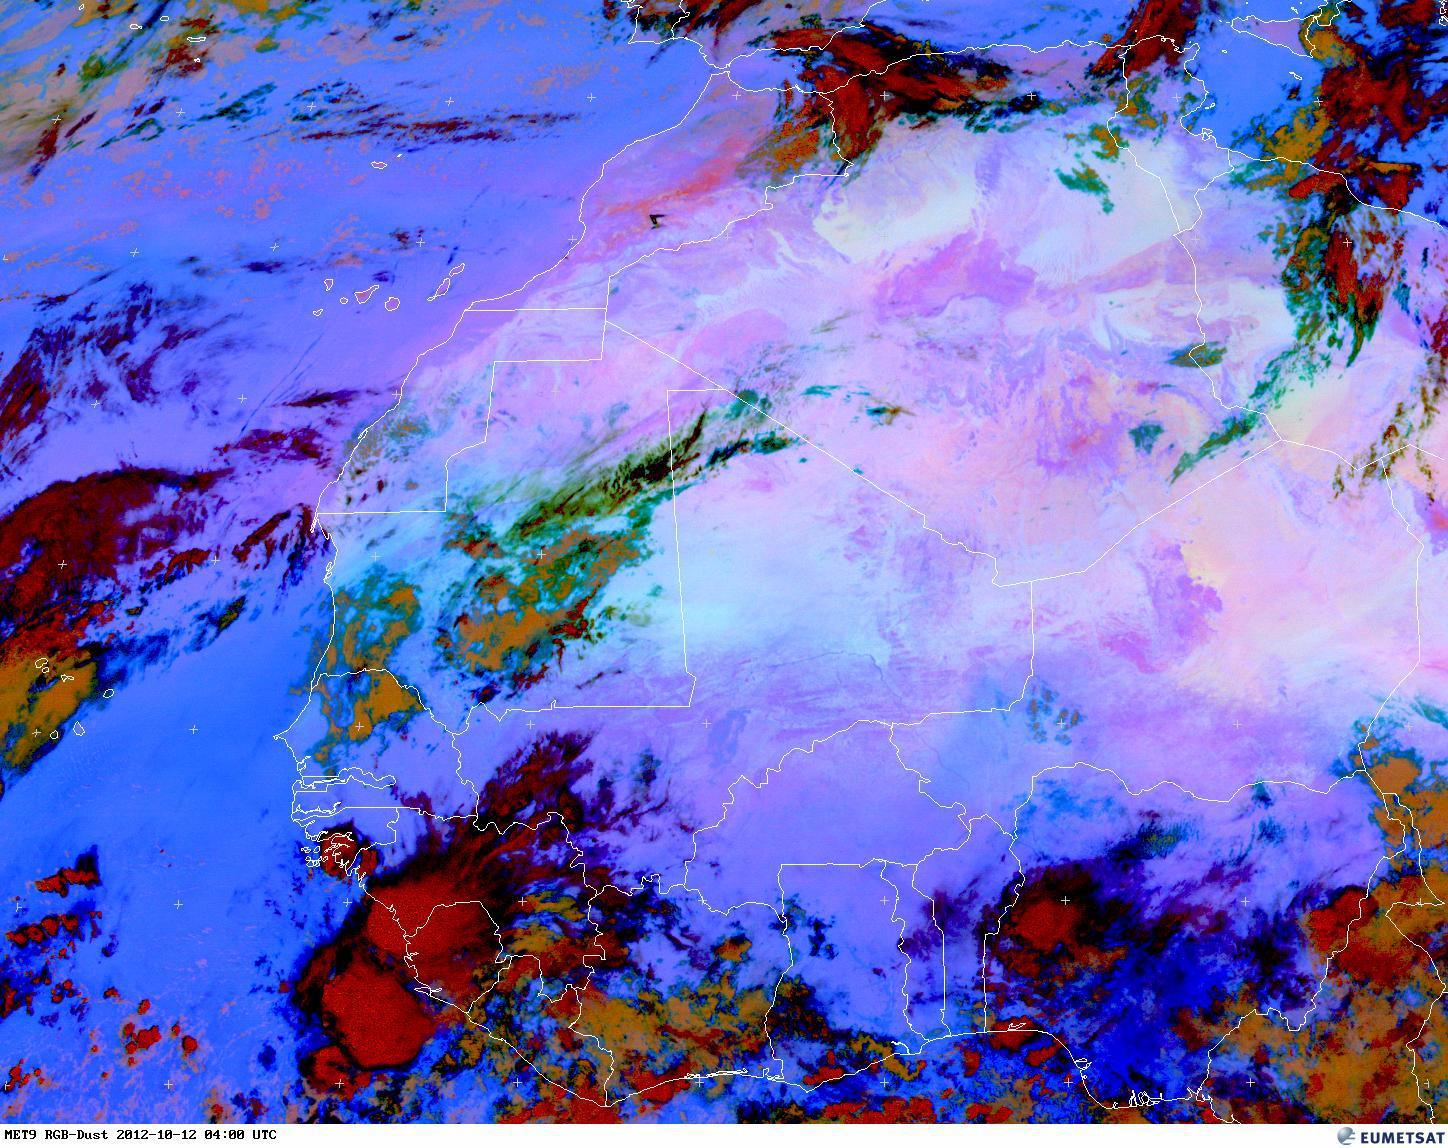
Task: Select the 'MET9' satellite label
Action: [20, 1135]
